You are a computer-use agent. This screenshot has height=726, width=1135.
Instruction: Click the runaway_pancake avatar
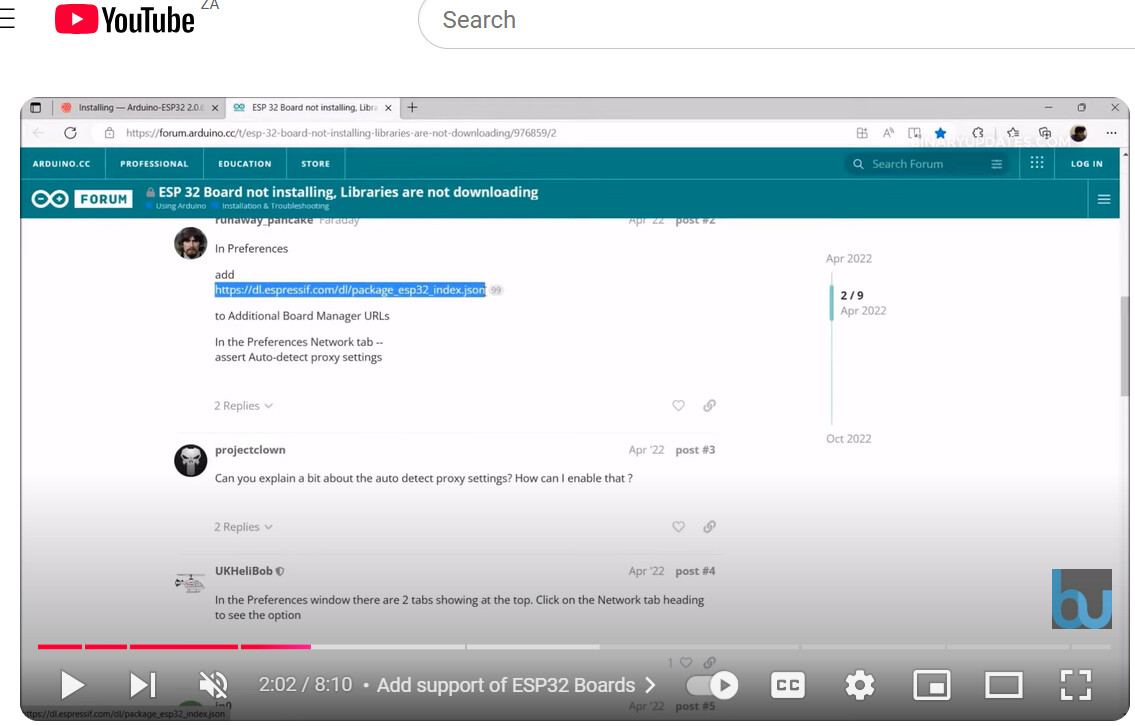pos(190,243)
